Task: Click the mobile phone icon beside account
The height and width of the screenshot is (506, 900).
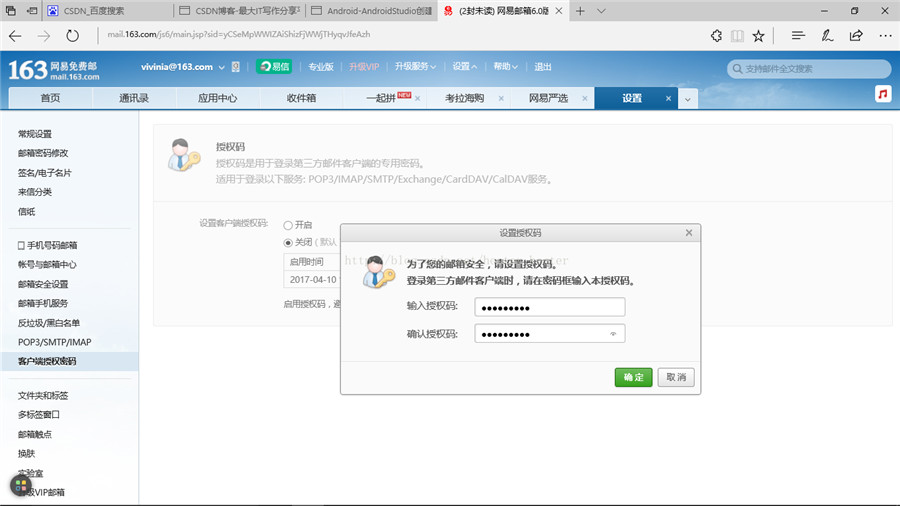Action: coord(235,67)
